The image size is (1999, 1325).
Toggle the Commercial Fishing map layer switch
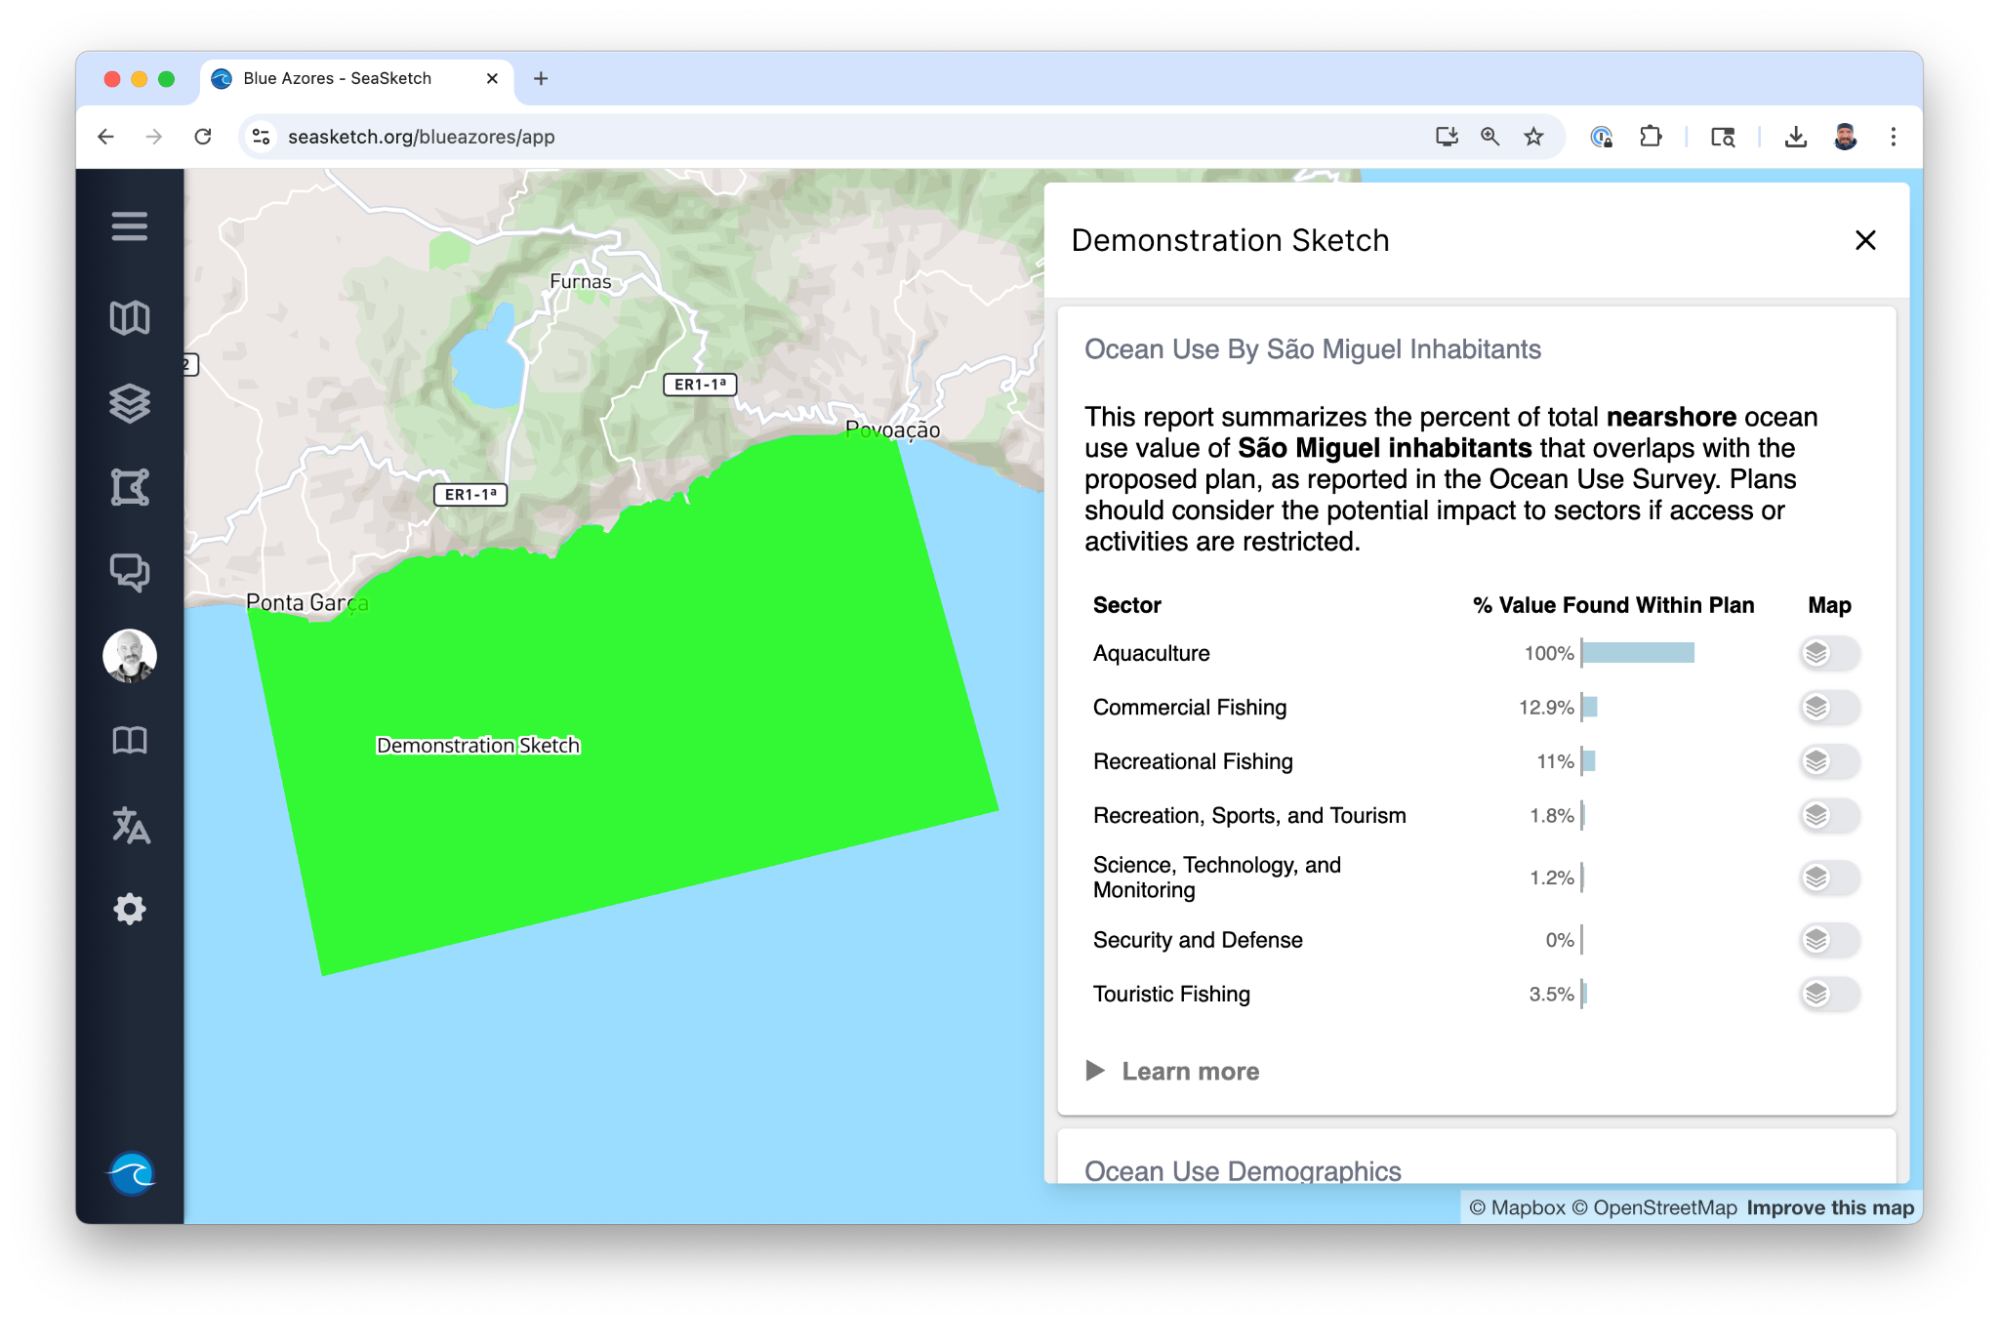click(x=1828, y=707)
